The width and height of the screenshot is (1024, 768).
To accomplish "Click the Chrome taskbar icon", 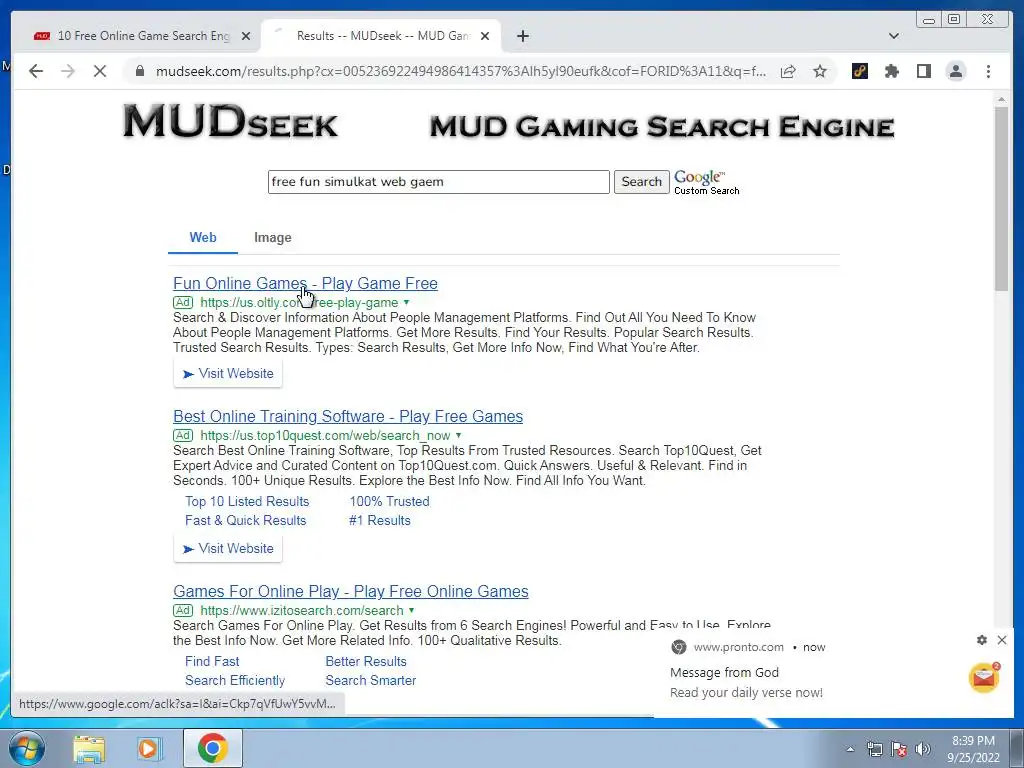I will pyautogui.click(x=213, y=748).
